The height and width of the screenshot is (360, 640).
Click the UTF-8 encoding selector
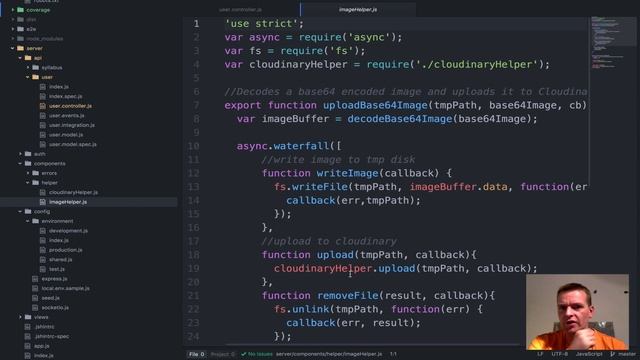tap(560, 354)
